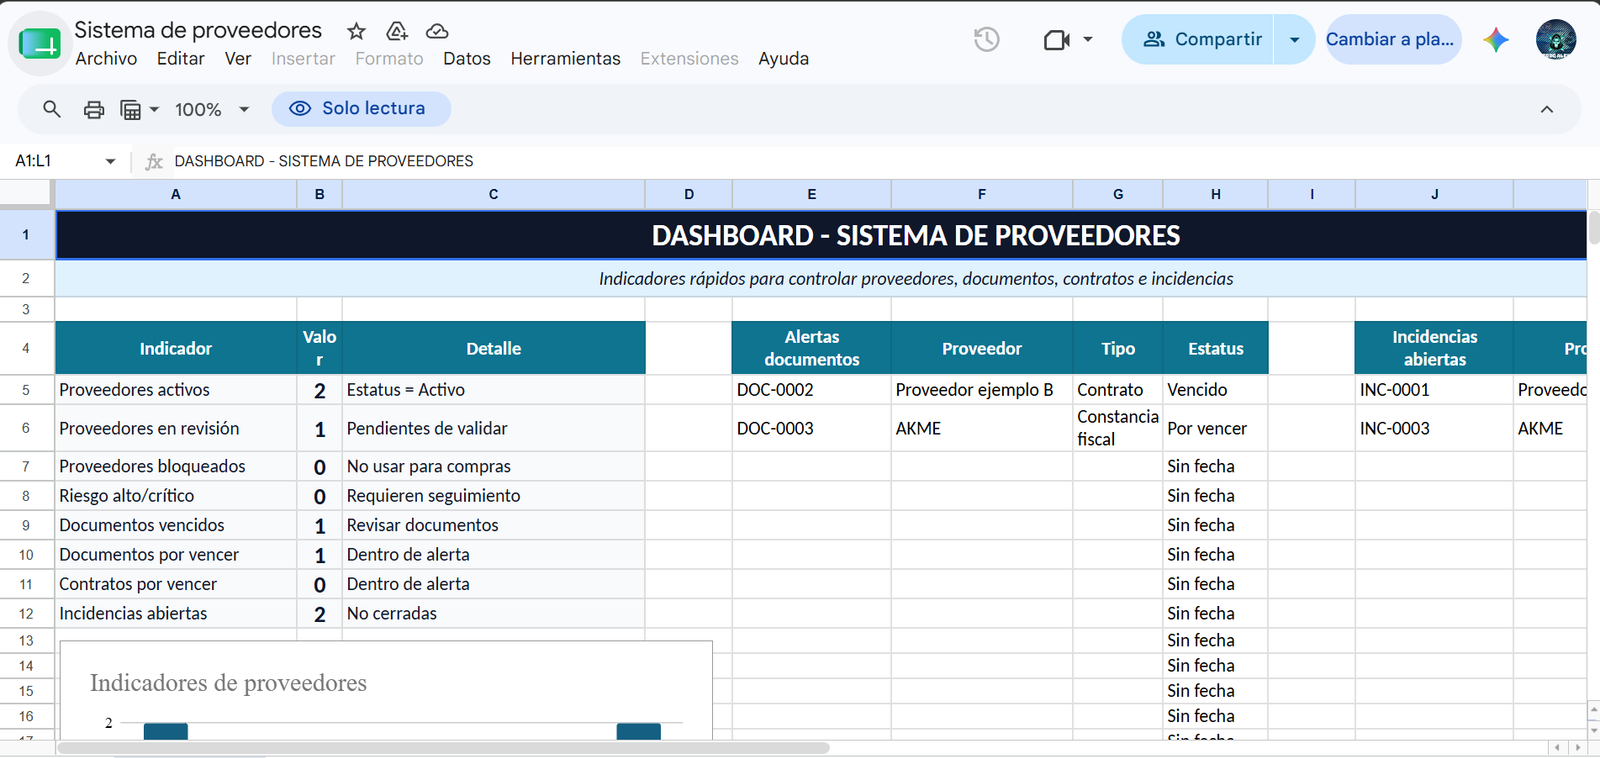Select column A header
Image resolution: width=1600 pixels, height=758 pixels.
[176, 194]
